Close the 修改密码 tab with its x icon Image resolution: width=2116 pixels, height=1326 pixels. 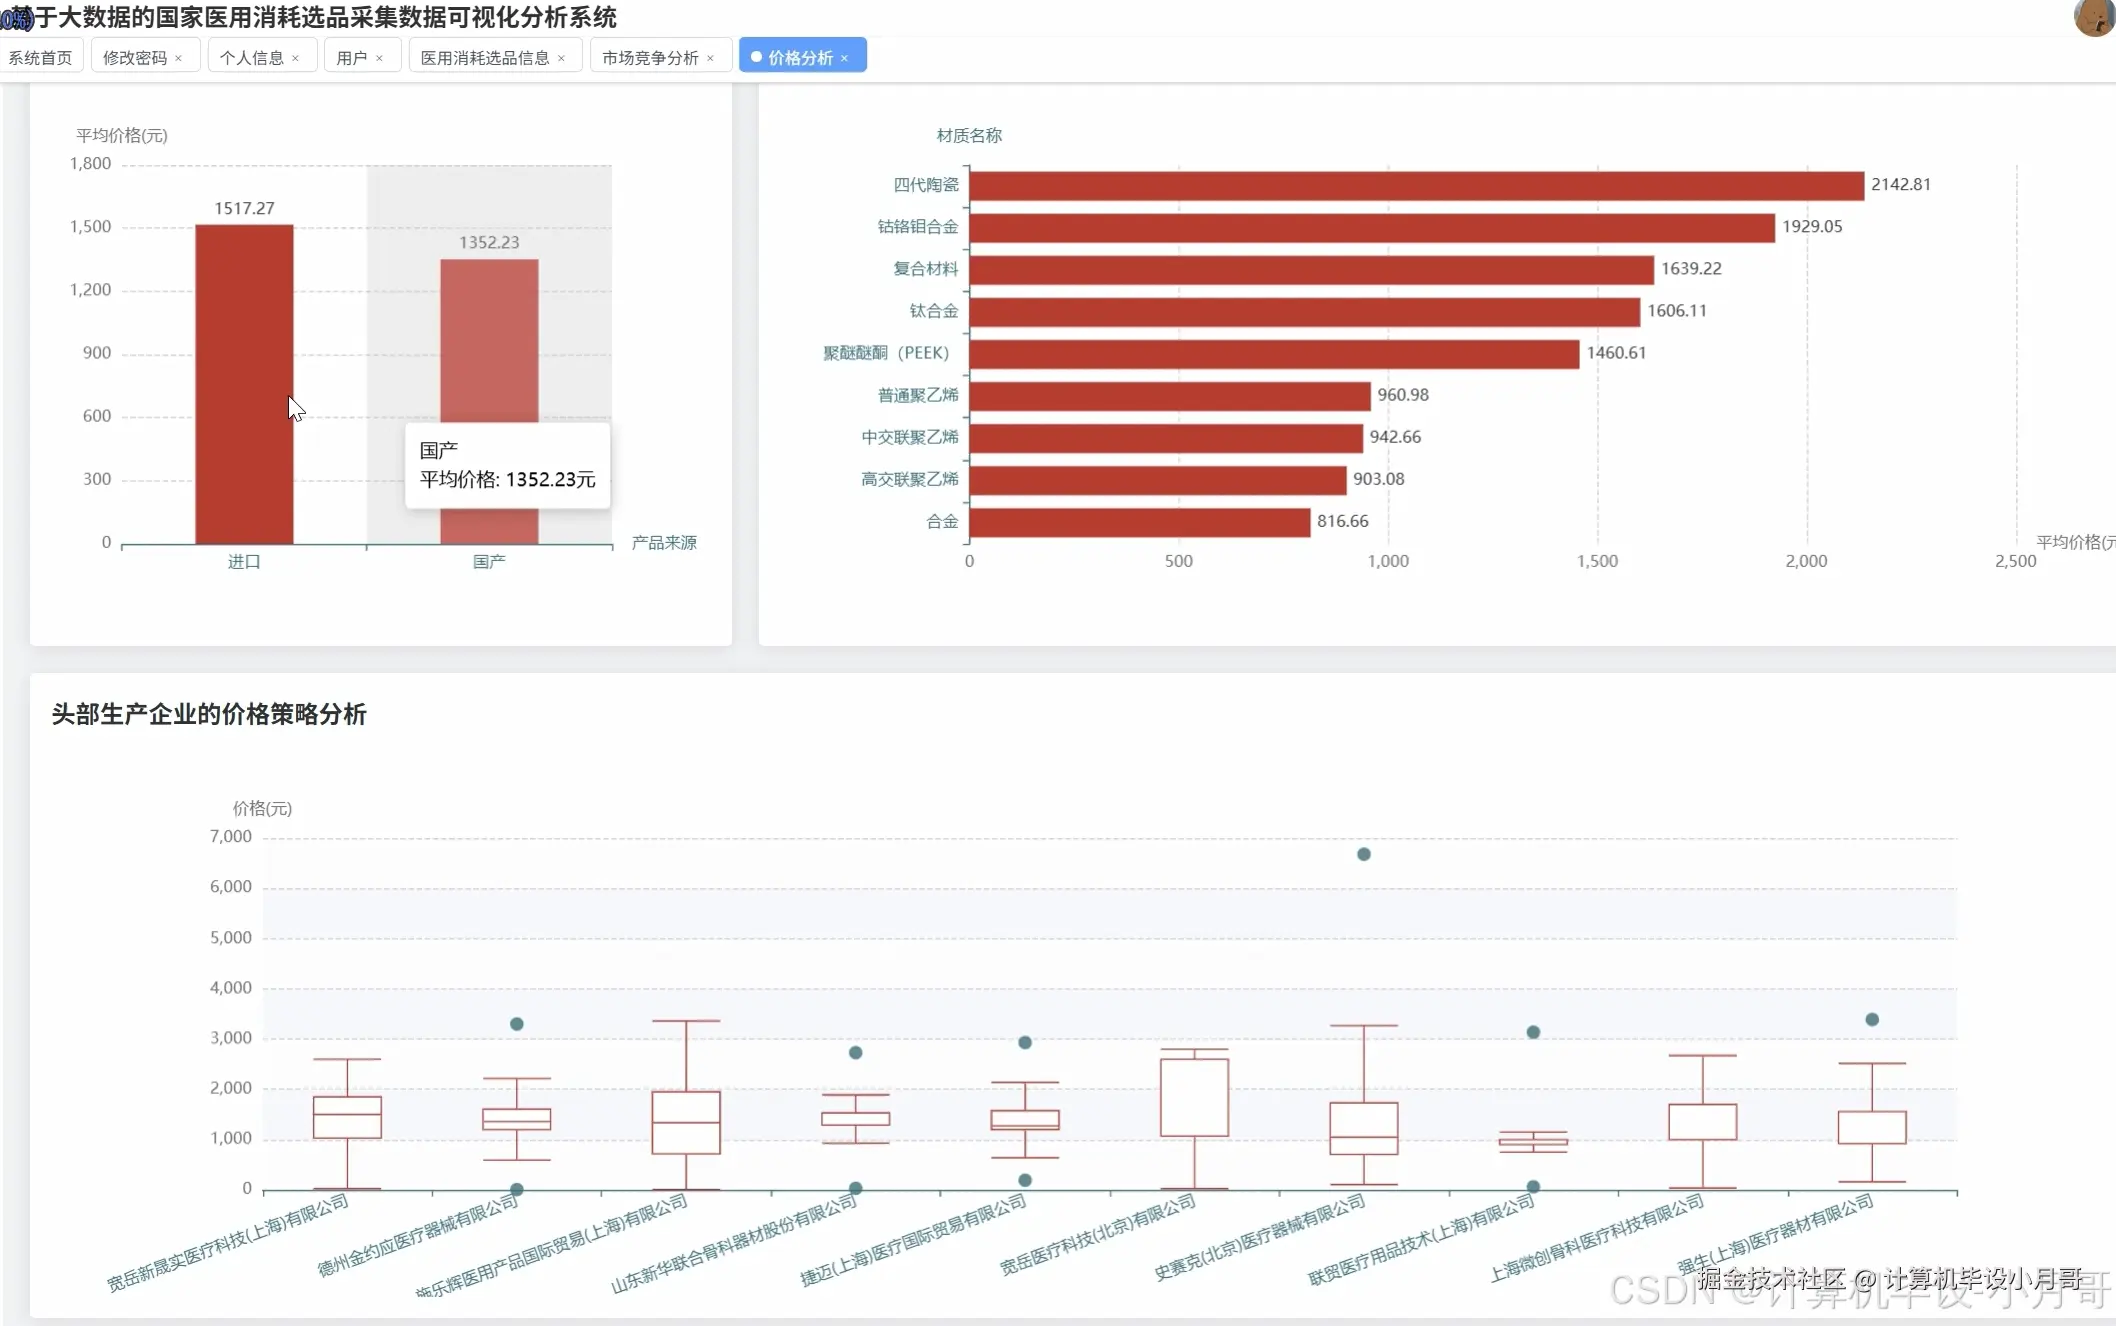(179, 58)
